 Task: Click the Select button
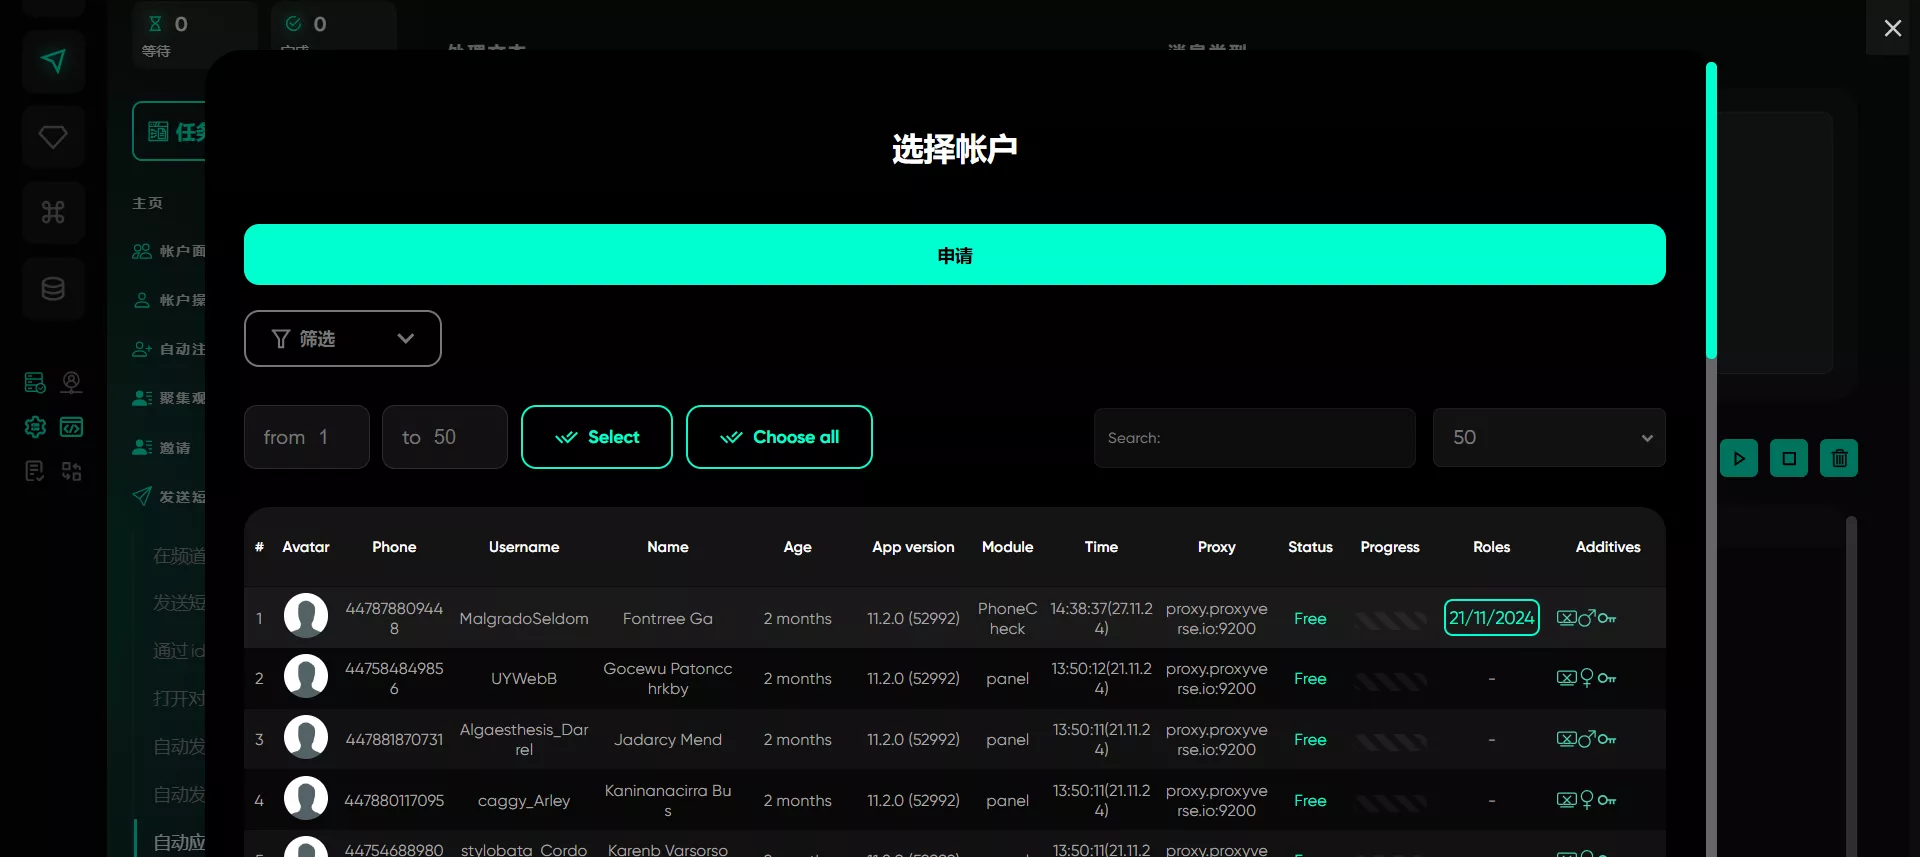coord(597,437)
